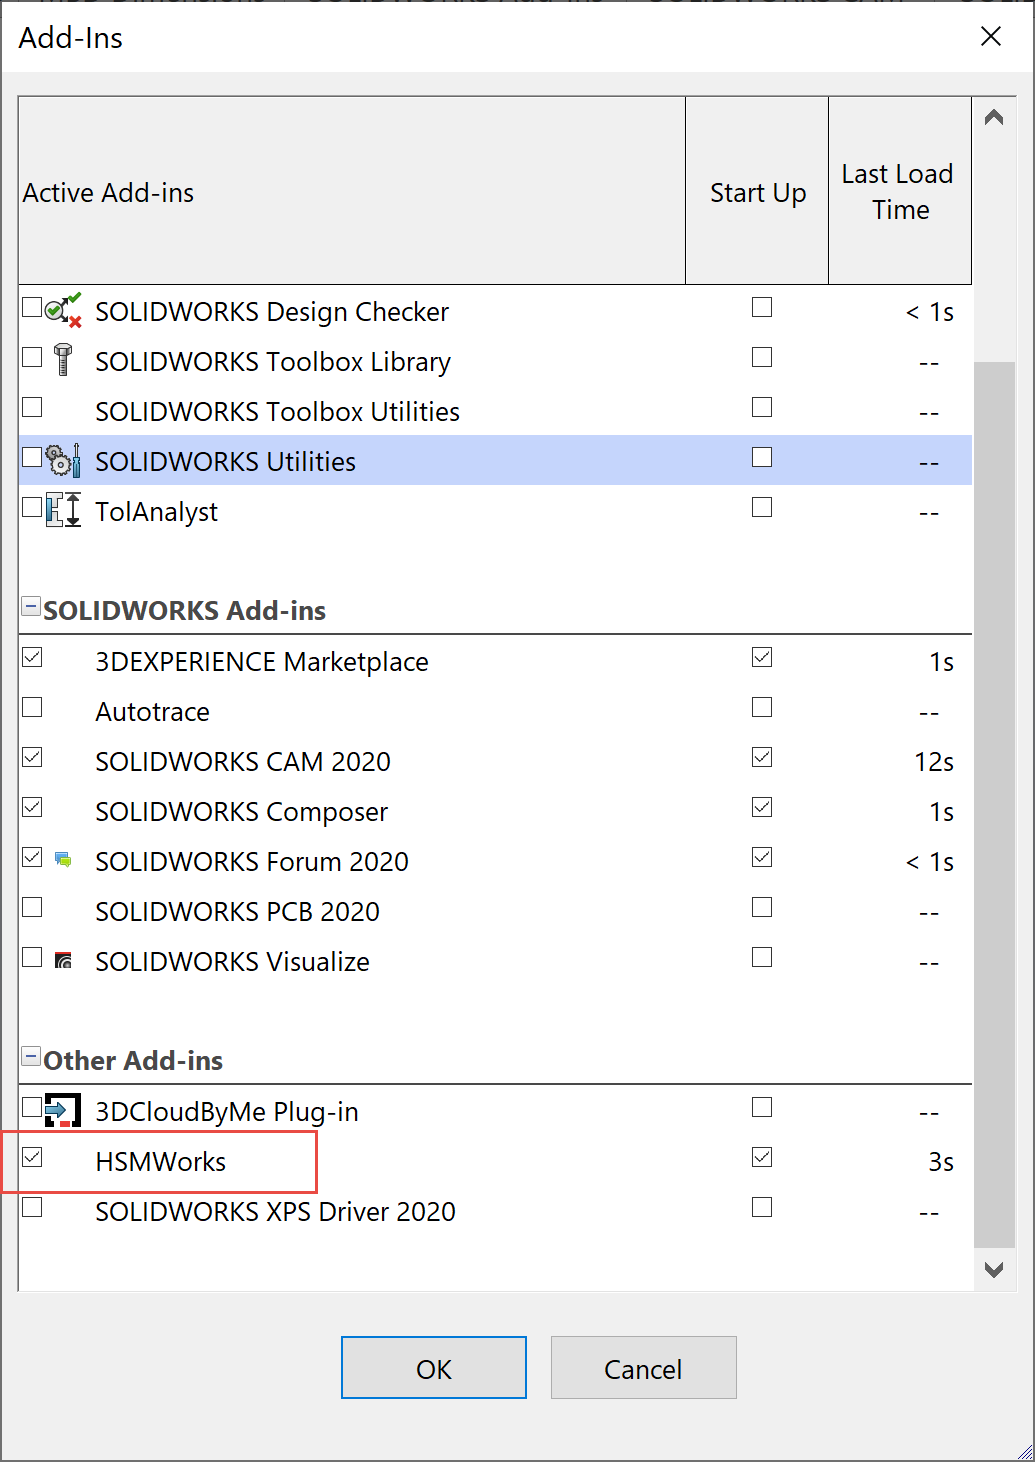This screenshot has height=1462, width=1035.
Task: Enable SOLIDWORKS Toolbox Library active checkbox
Action: click(32, 357)
